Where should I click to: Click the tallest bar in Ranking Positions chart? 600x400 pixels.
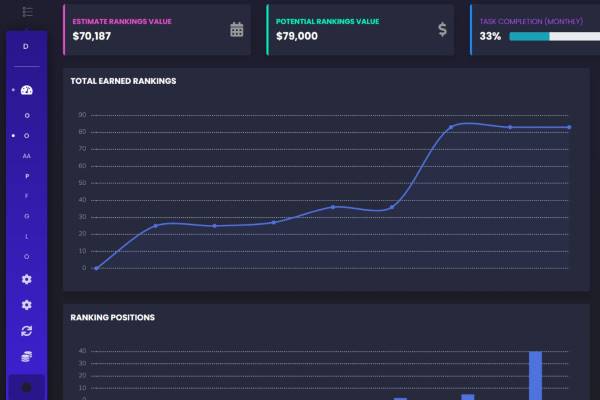coord(535,375)
